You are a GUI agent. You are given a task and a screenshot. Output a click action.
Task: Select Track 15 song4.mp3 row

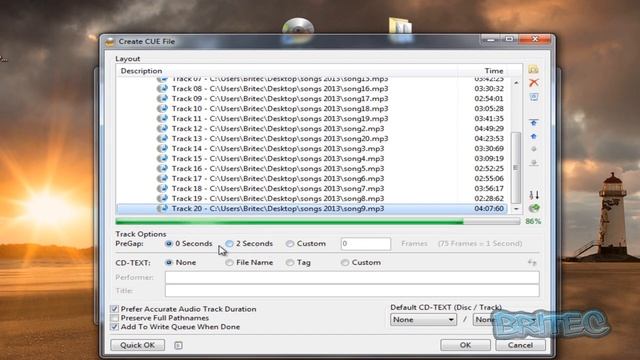tap(312, 159)
